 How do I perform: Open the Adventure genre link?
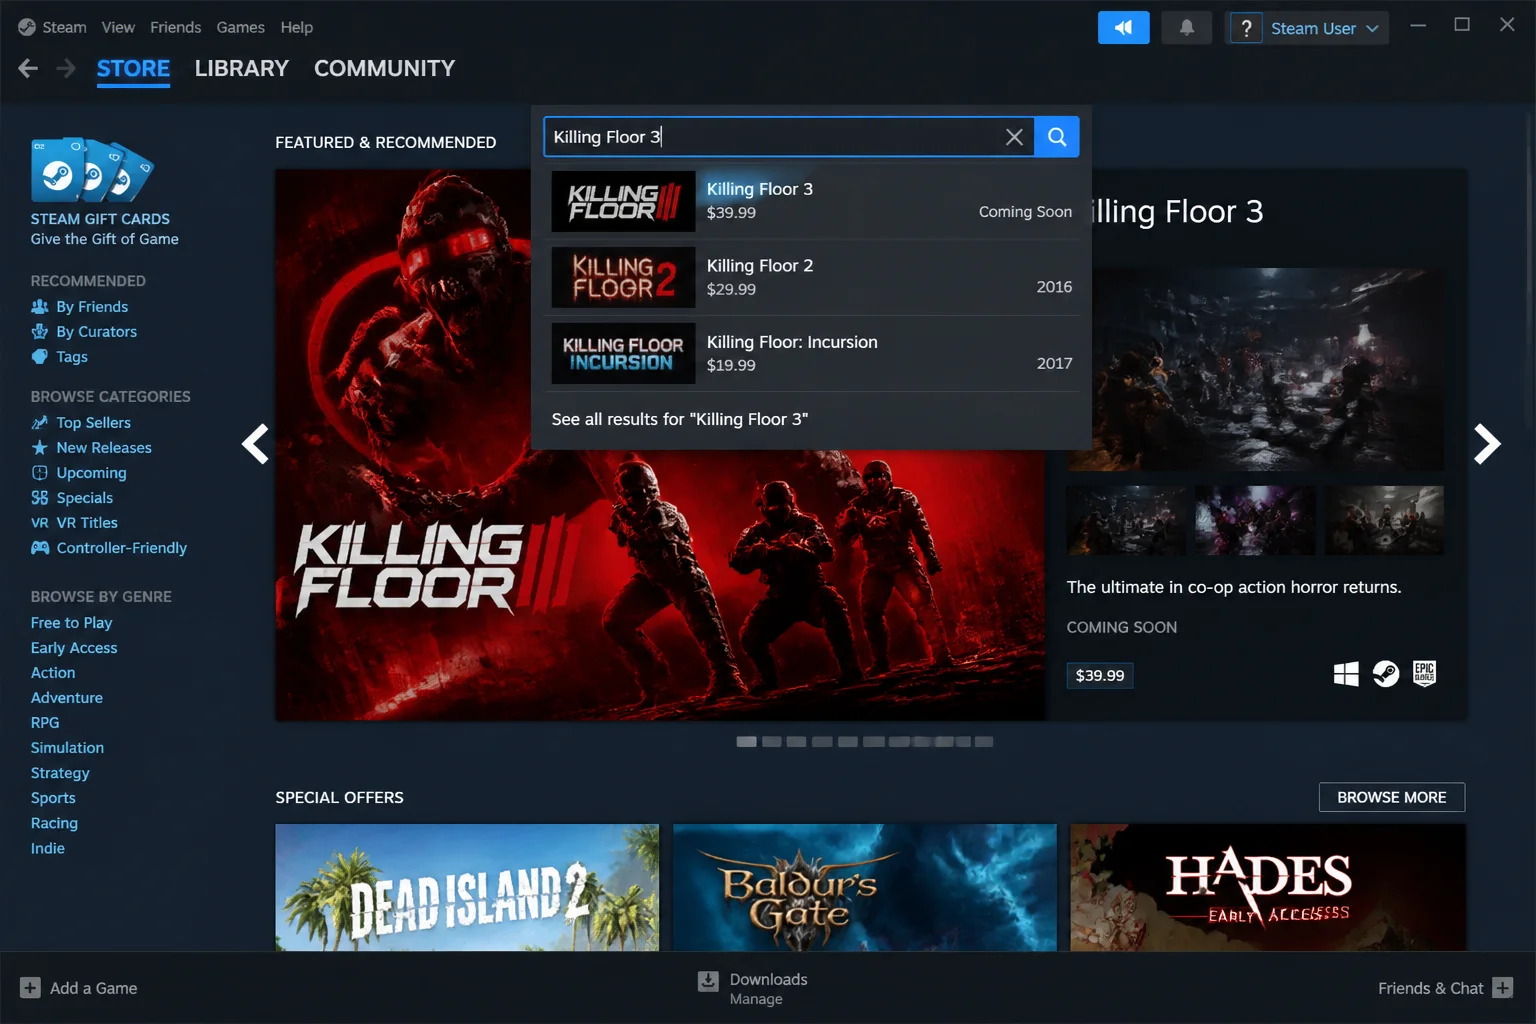[67, 698]
